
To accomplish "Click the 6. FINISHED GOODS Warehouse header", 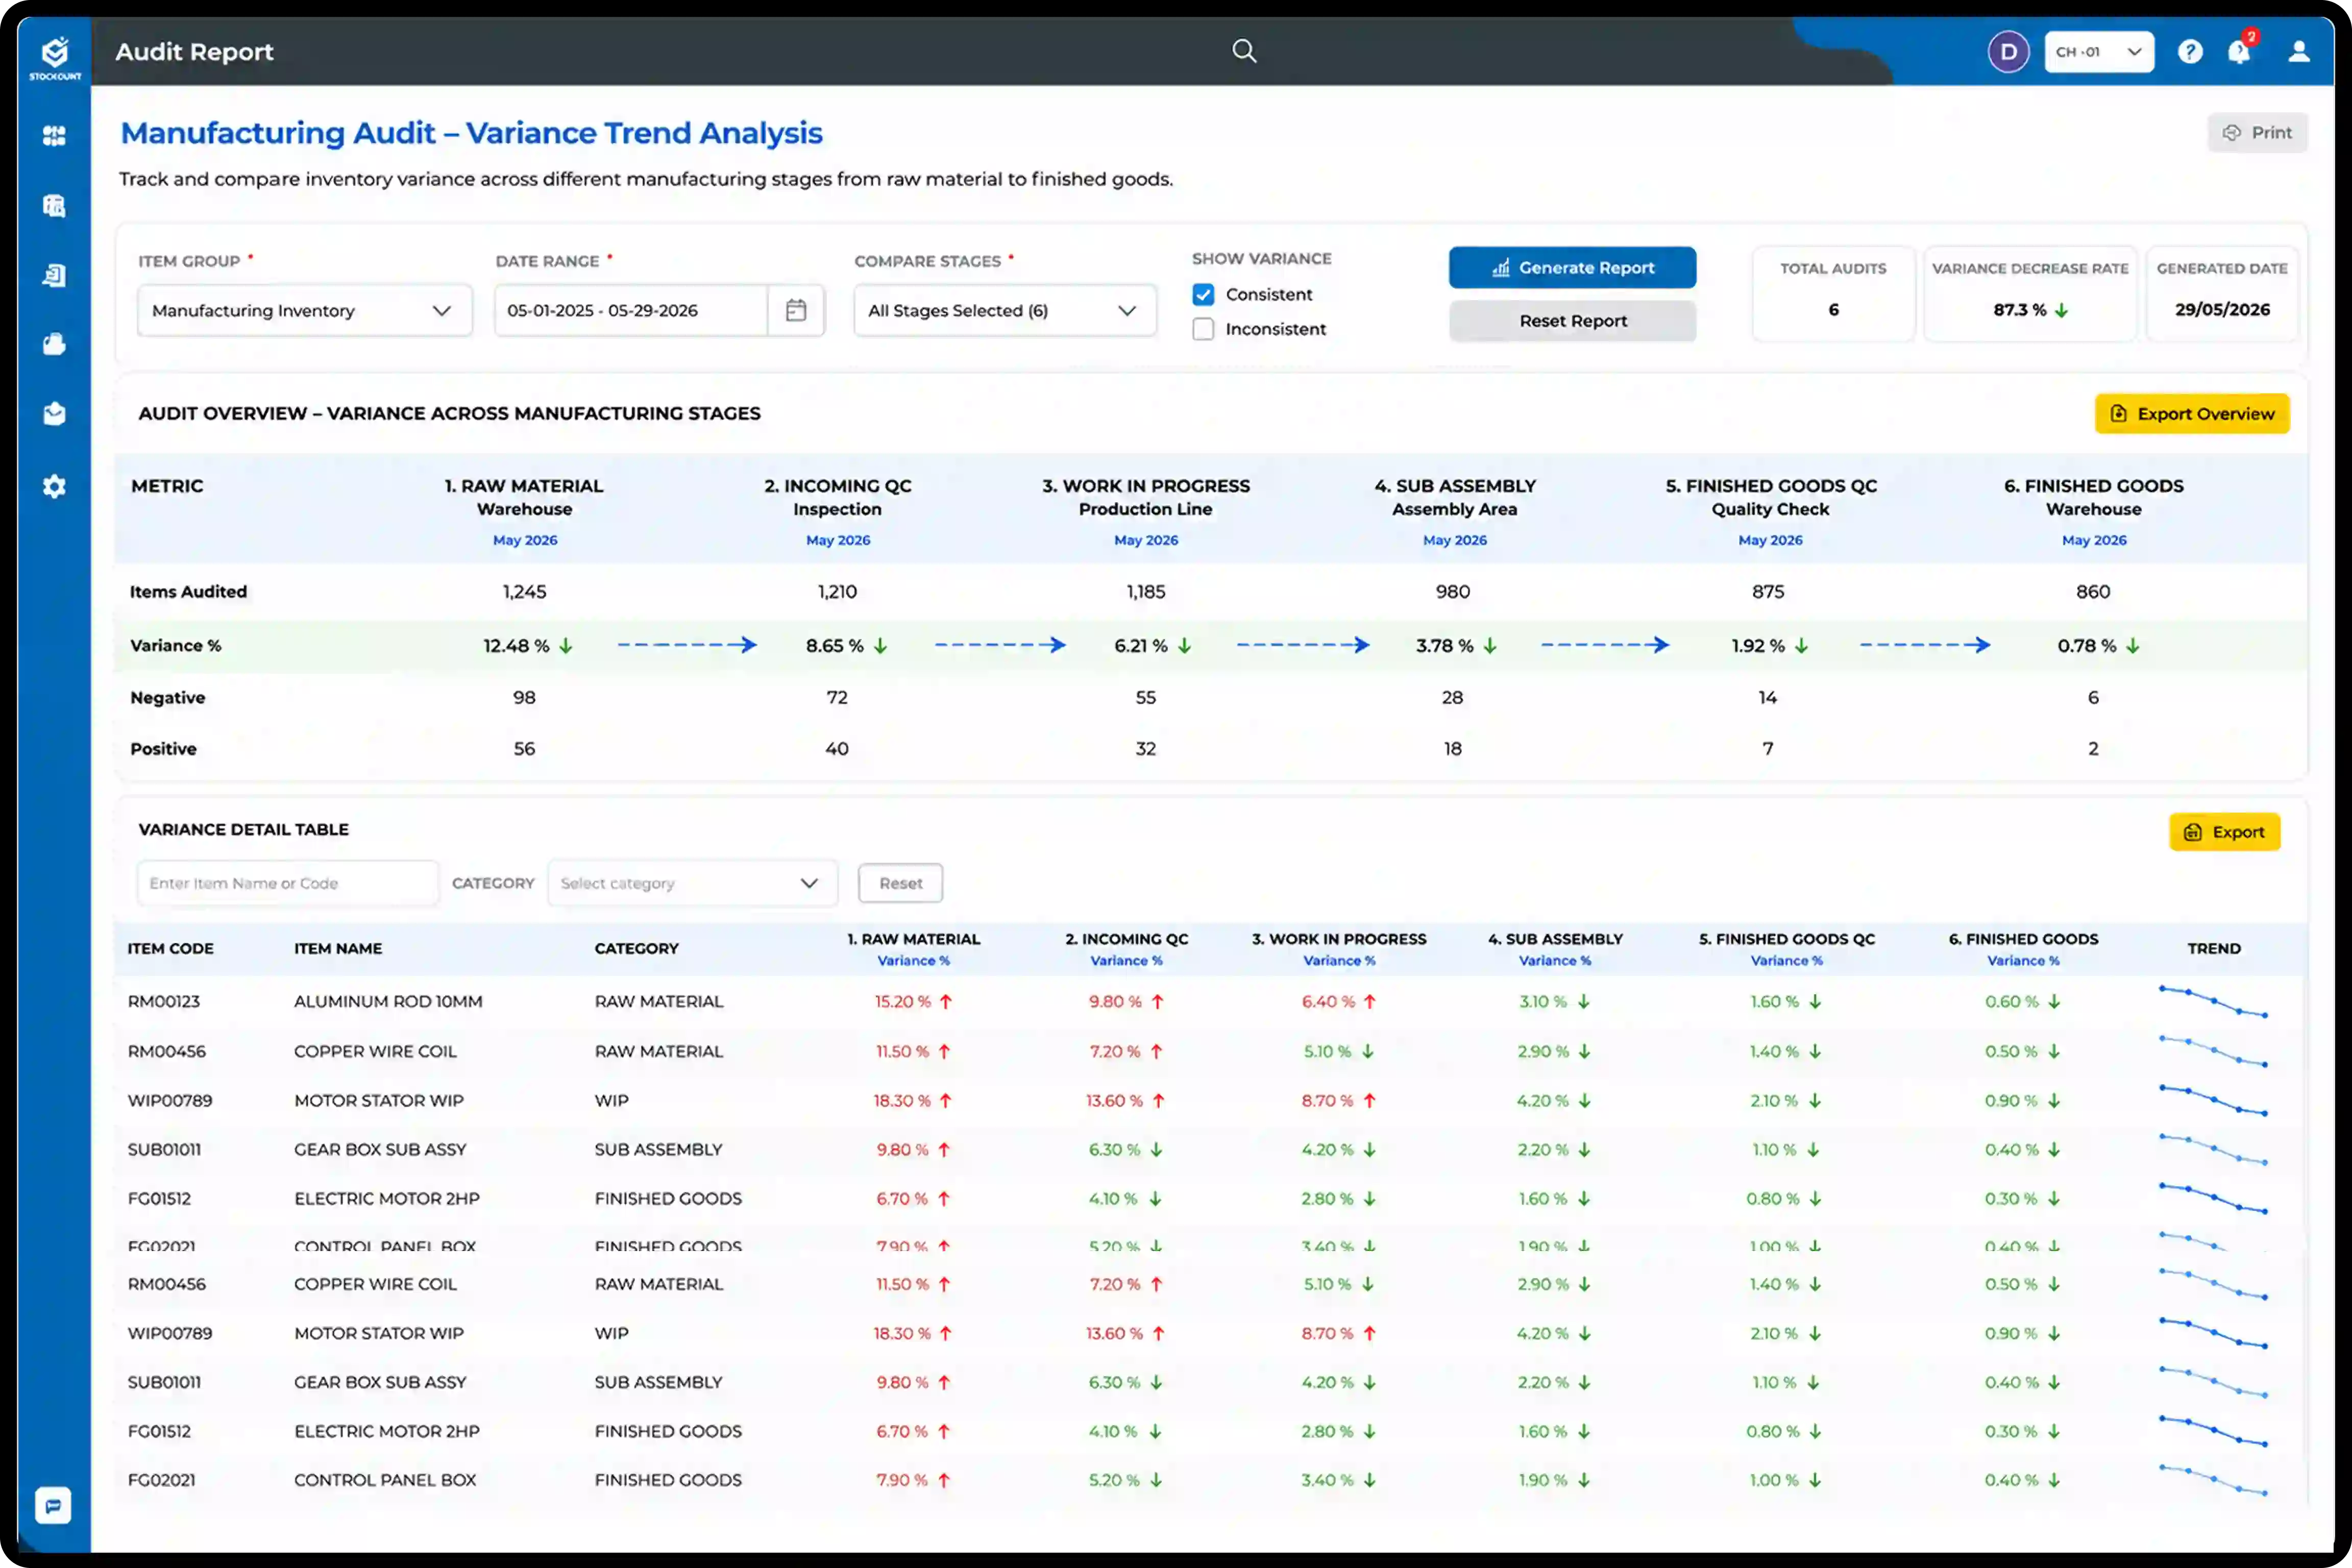I will [2093, 497].
